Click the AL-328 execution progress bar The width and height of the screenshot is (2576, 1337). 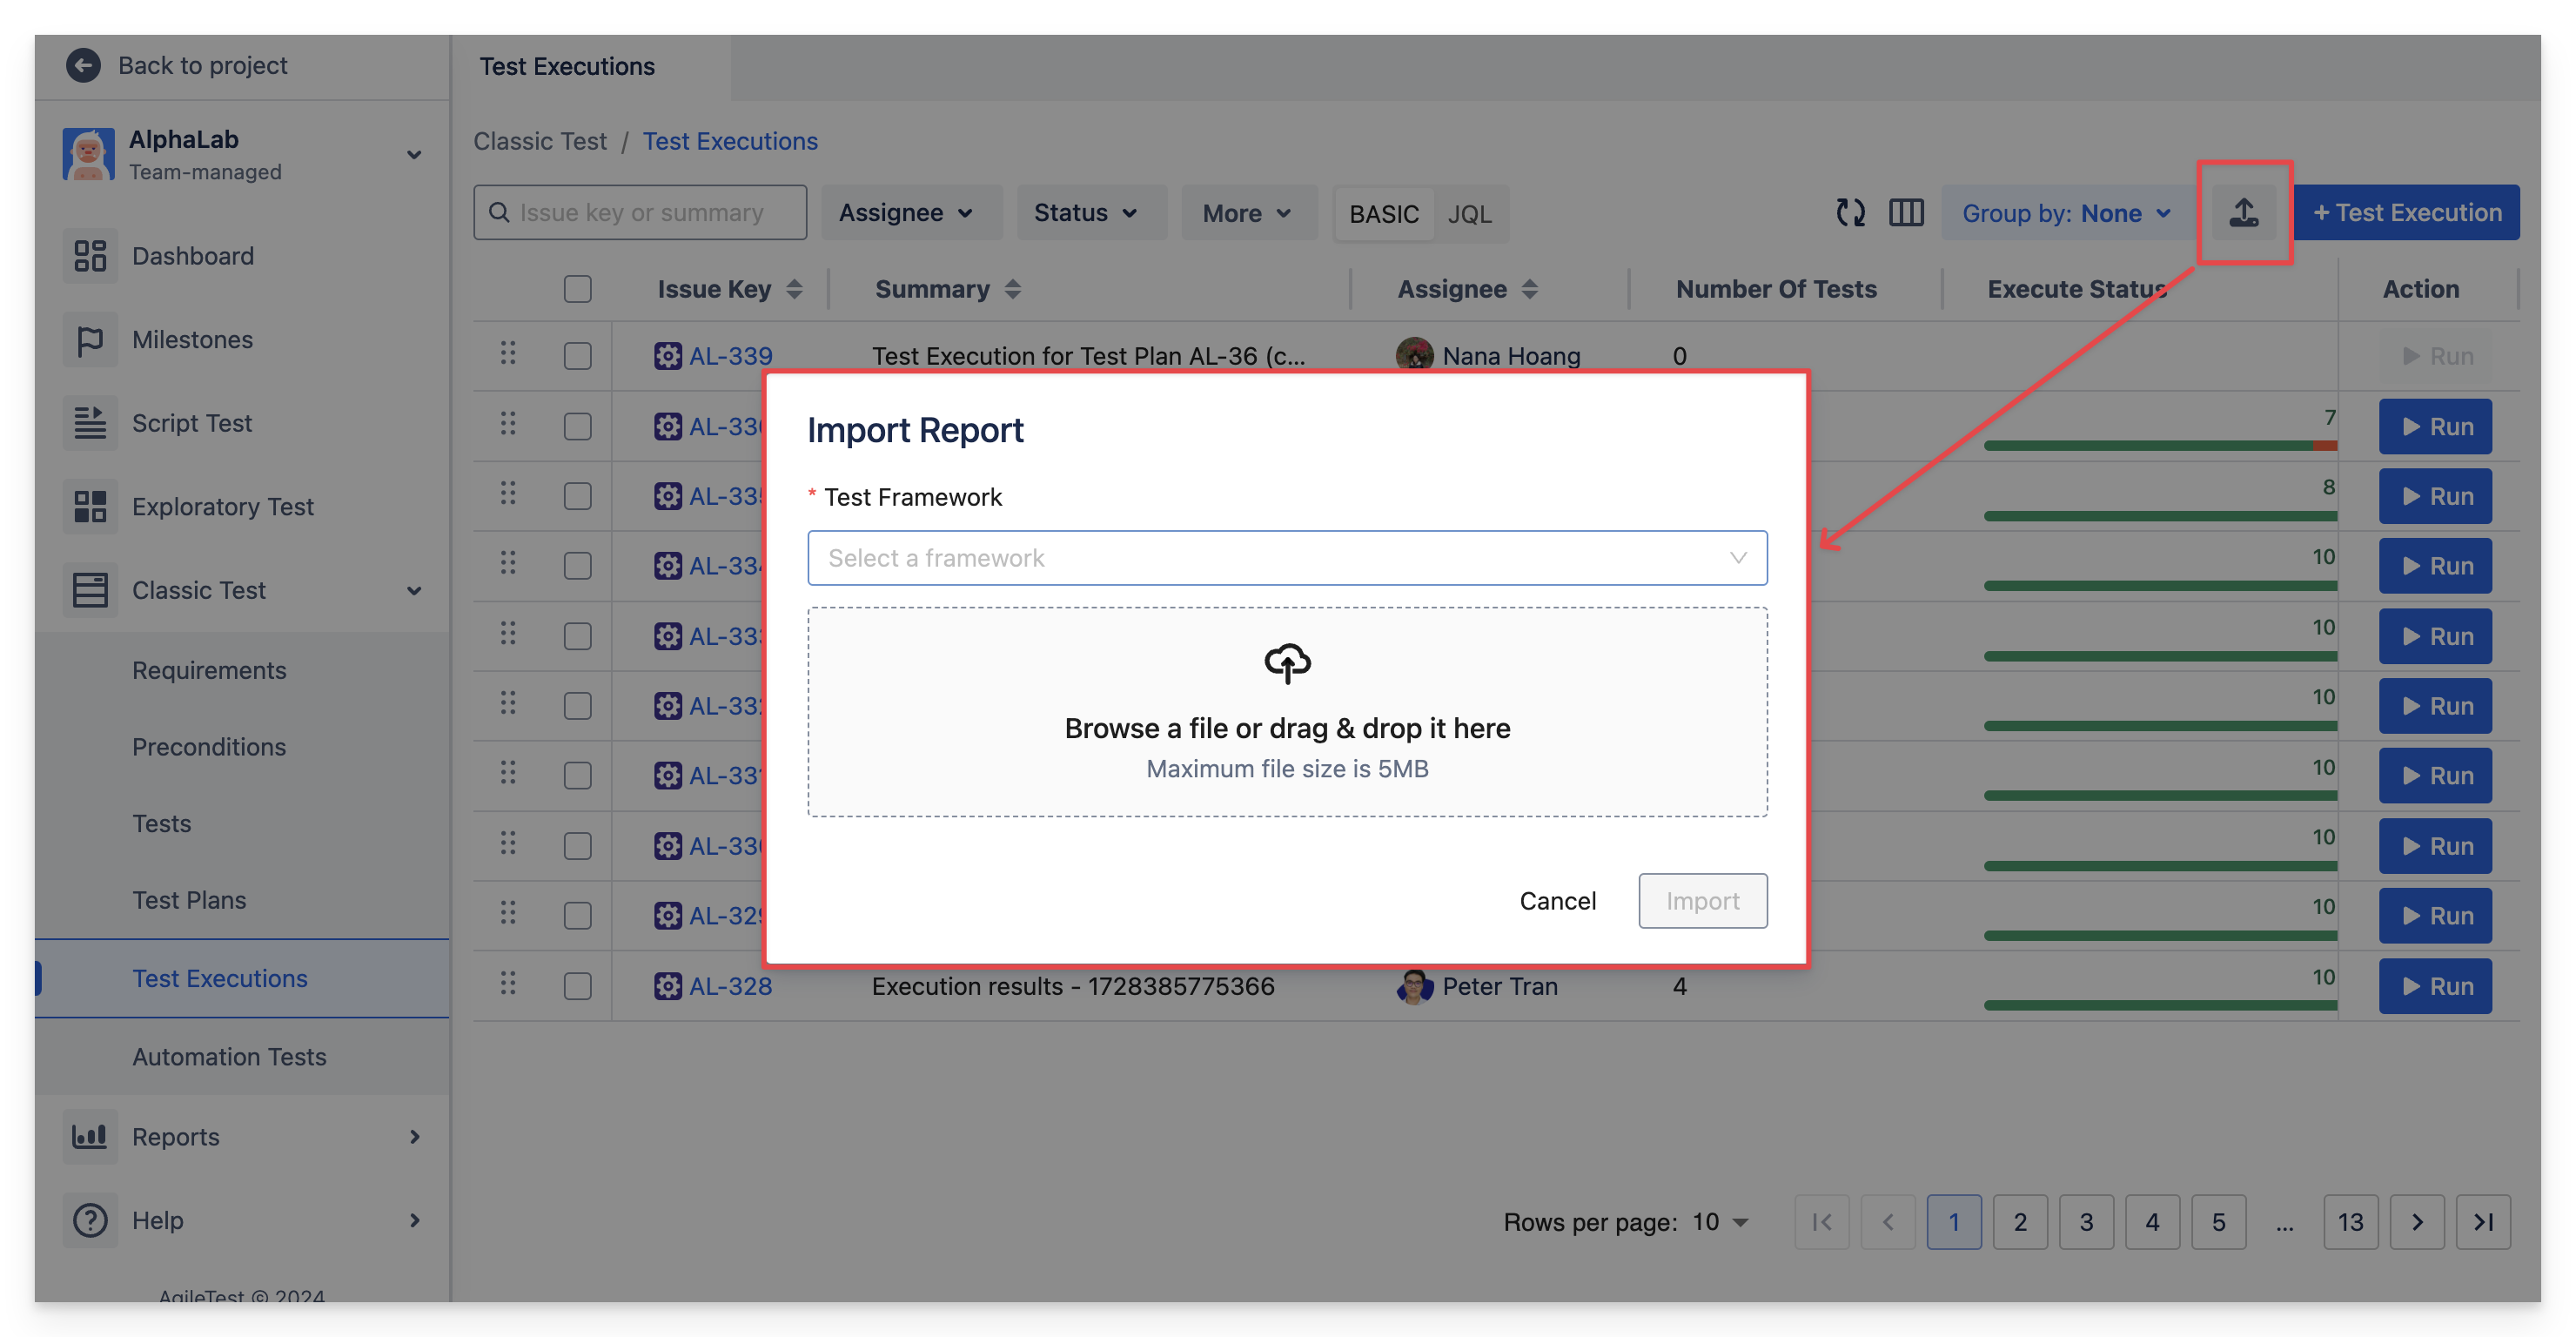pos(2159,1005)
